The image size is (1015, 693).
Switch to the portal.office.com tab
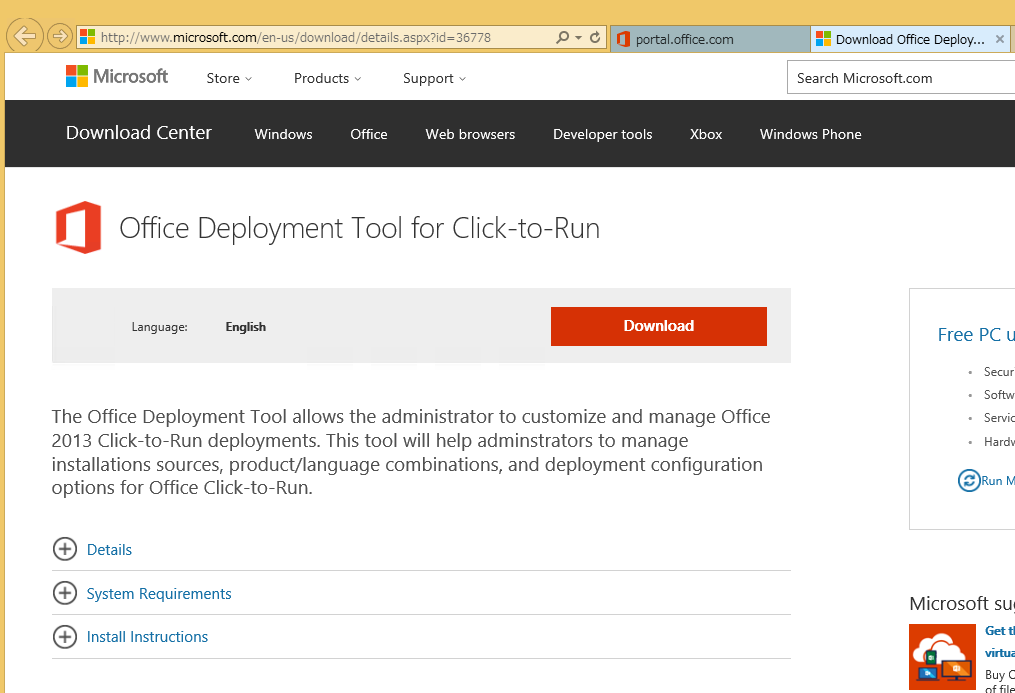pos(709,39)
